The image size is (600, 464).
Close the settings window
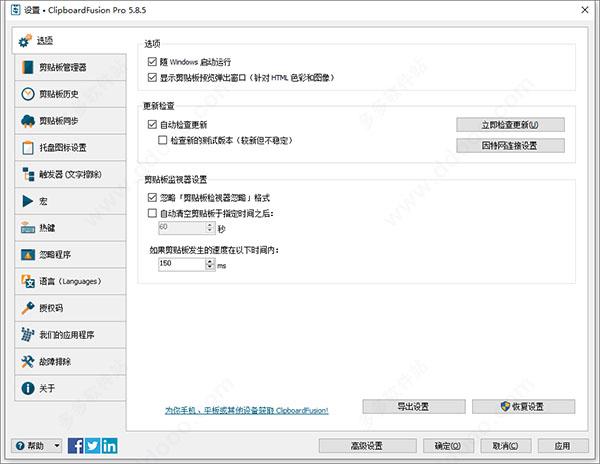tap(585, 10)
